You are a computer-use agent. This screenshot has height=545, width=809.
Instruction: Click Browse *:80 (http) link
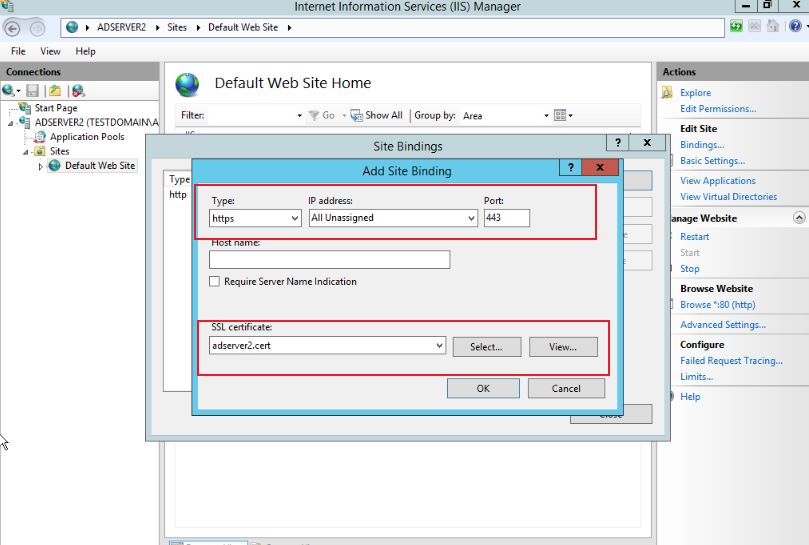[717, 305]
